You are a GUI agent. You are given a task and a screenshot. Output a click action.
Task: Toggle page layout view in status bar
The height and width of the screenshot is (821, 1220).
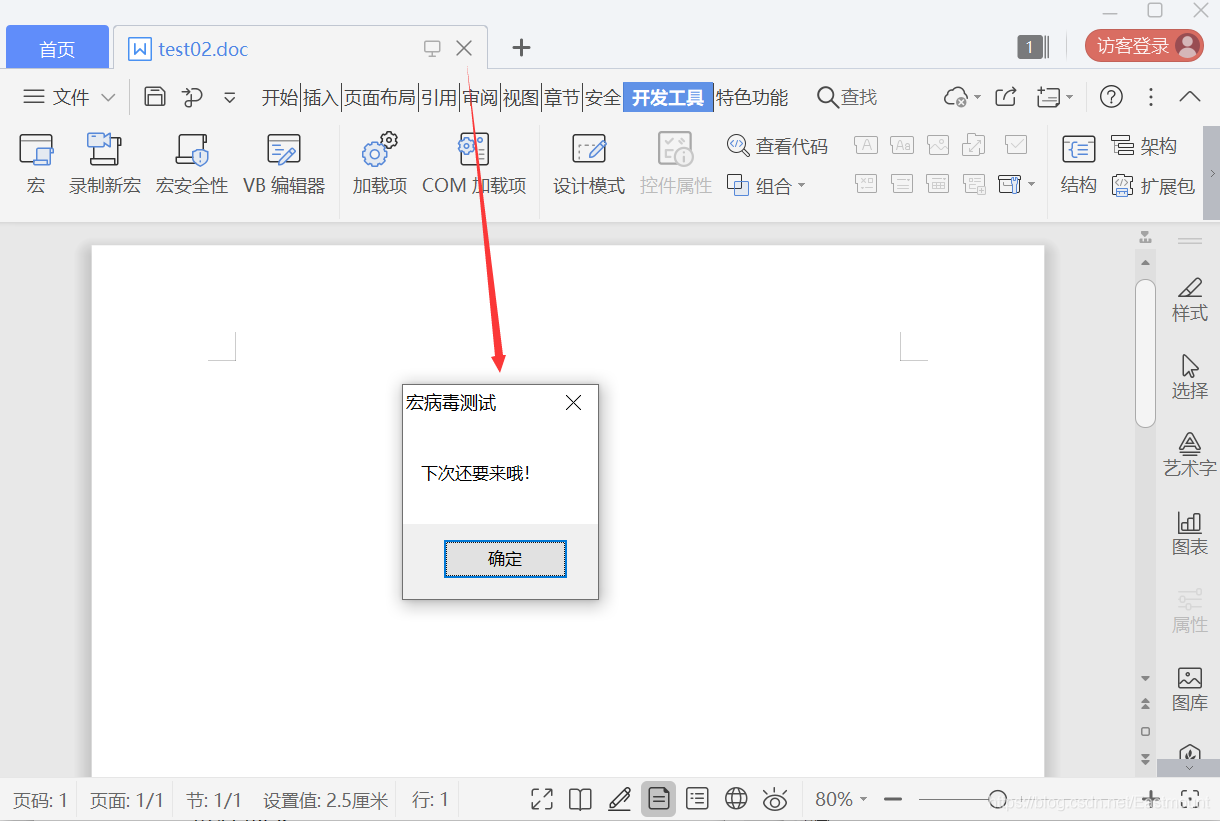[x=658, y=799]
